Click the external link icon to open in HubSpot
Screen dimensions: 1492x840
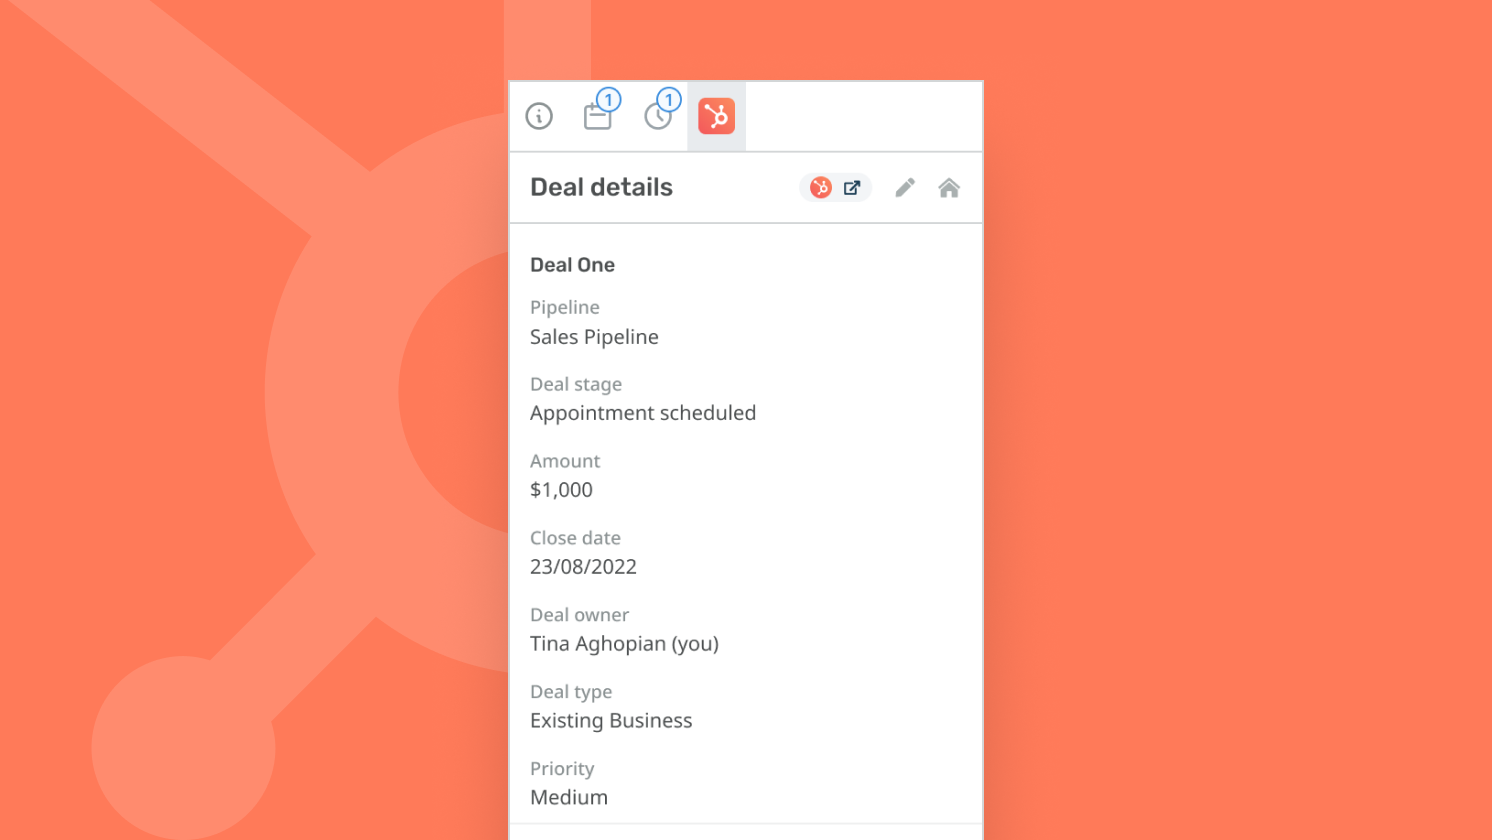click(852, 187)
